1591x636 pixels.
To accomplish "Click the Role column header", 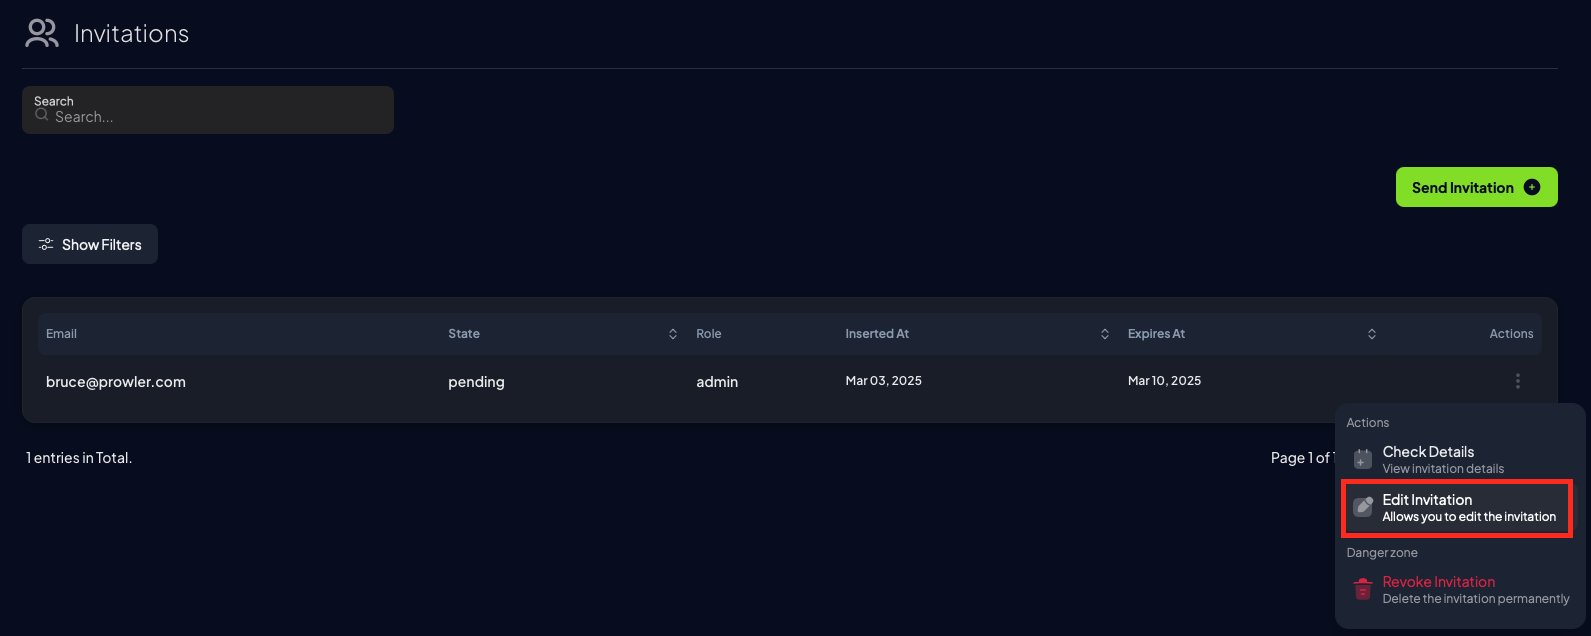I will pyautogui.click(x=708, y=334).
